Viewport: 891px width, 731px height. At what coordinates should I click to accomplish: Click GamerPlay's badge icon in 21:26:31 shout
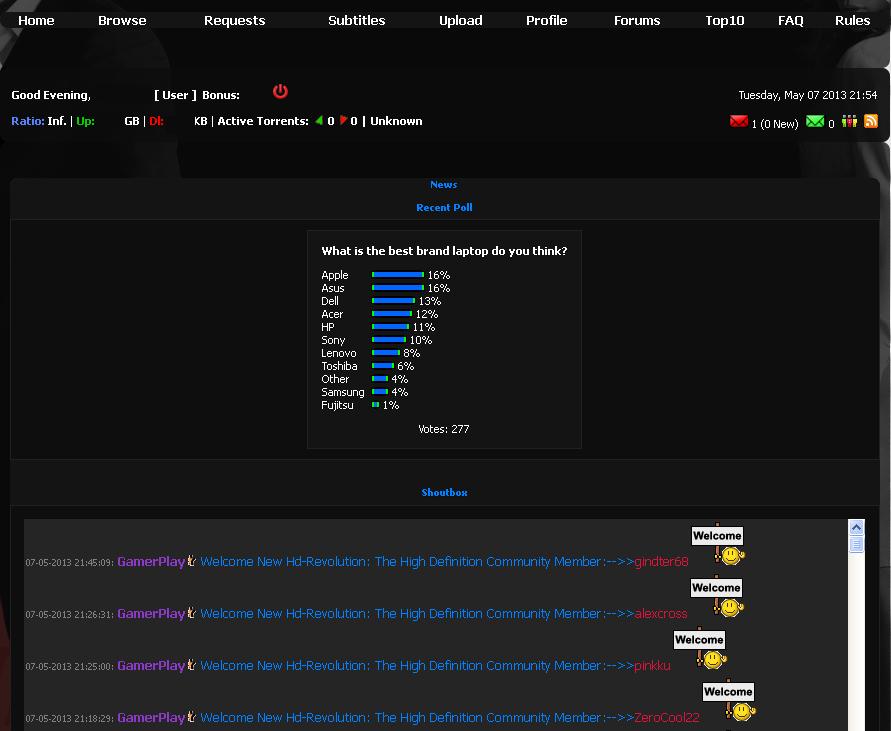tap(191, 613)
